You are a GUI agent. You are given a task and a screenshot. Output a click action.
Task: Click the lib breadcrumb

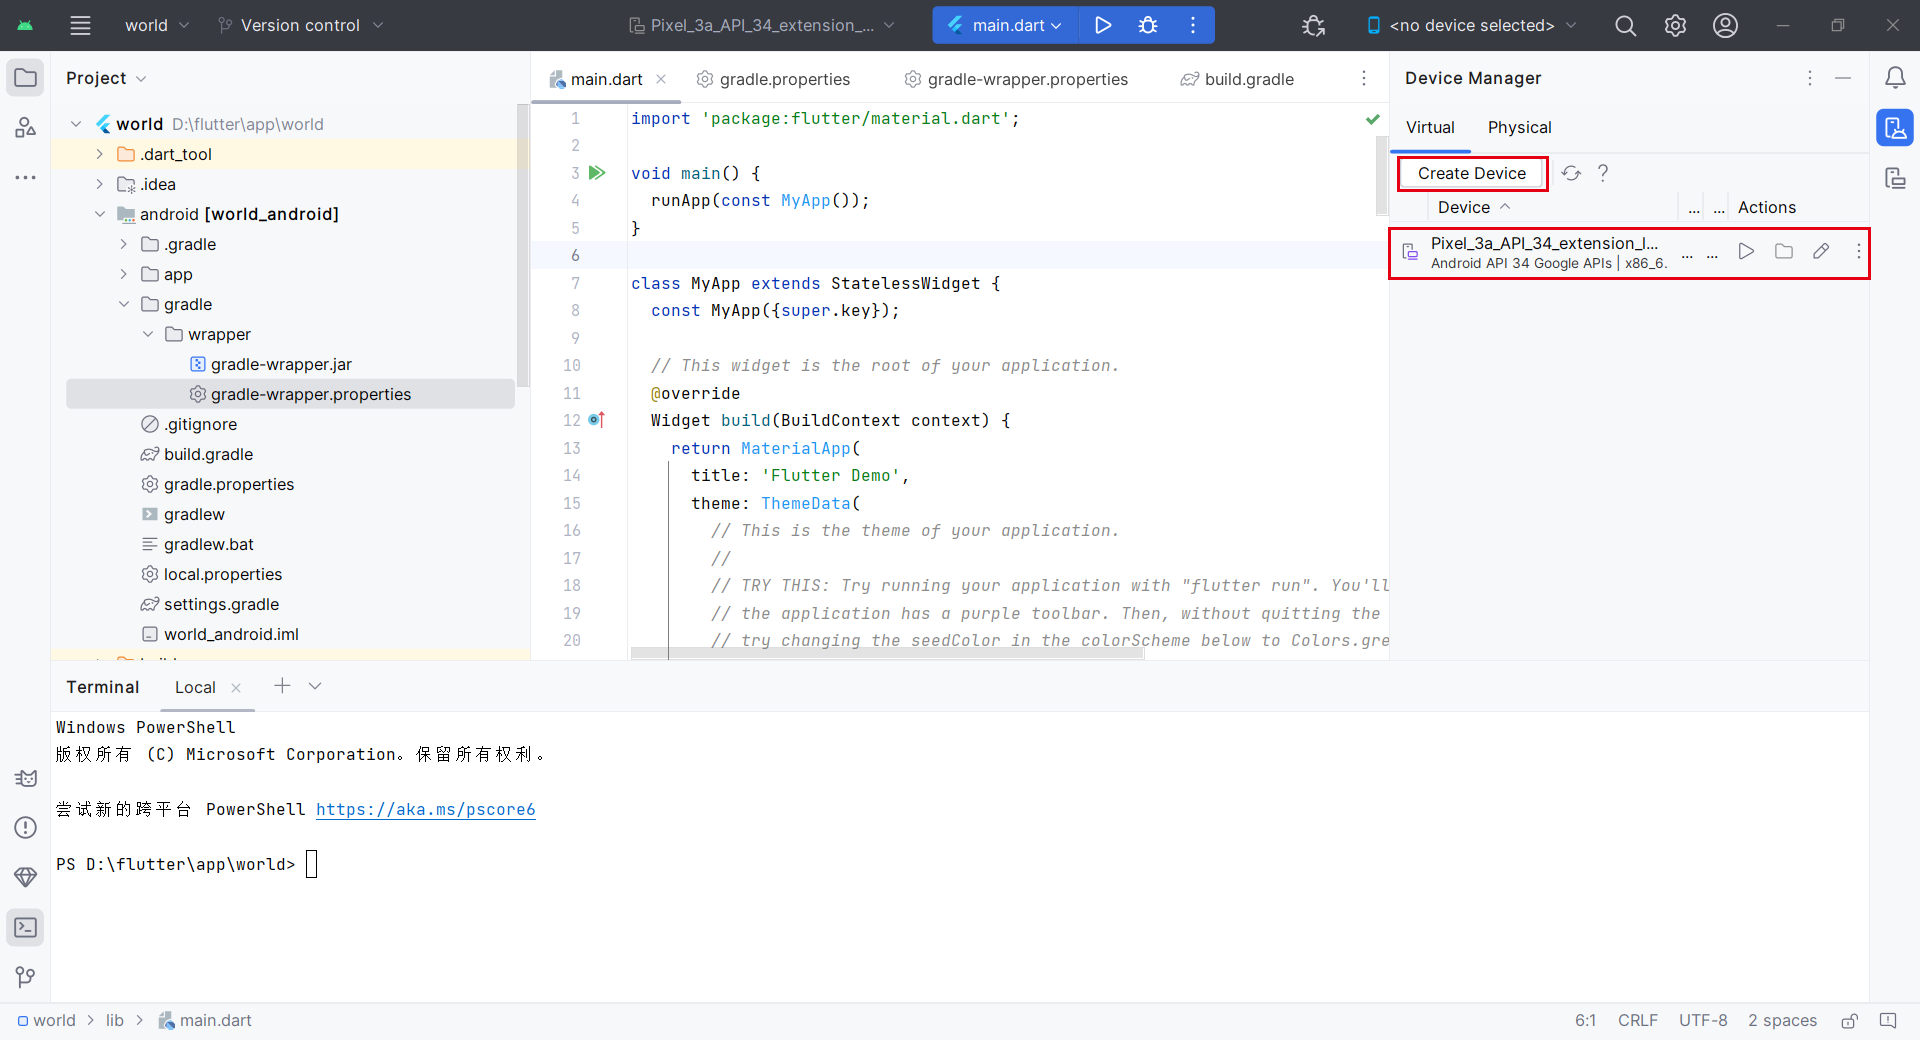point(115,1020)
